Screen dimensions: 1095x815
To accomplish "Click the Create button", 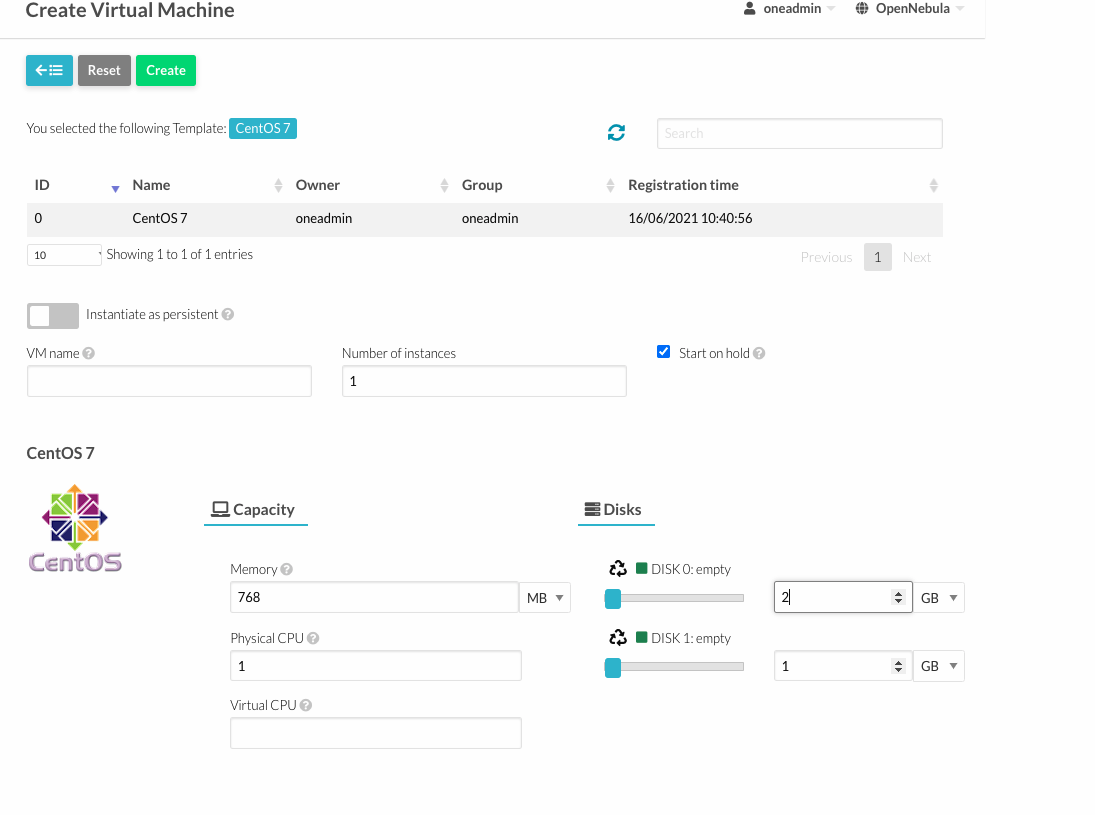I will click(165, 70).
